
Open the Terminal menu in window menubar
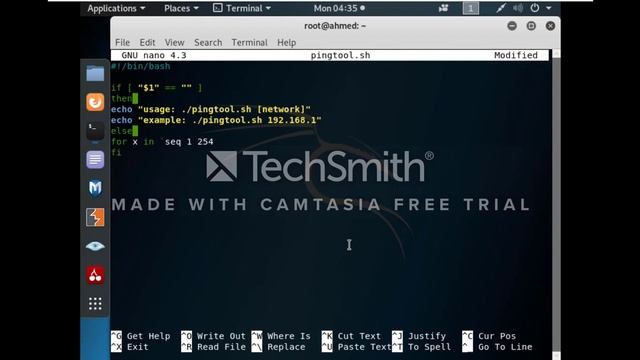249,42
